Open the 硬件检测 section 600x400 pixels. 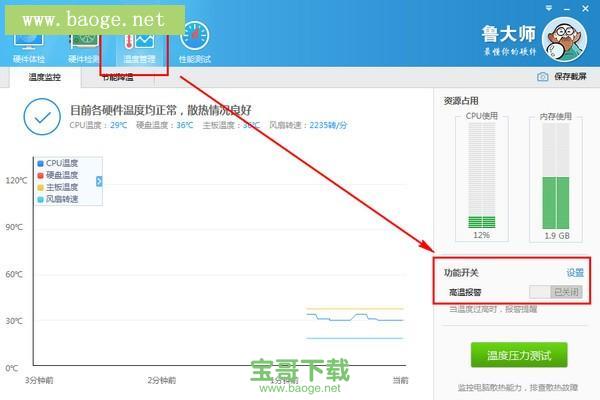click(84, 47)
